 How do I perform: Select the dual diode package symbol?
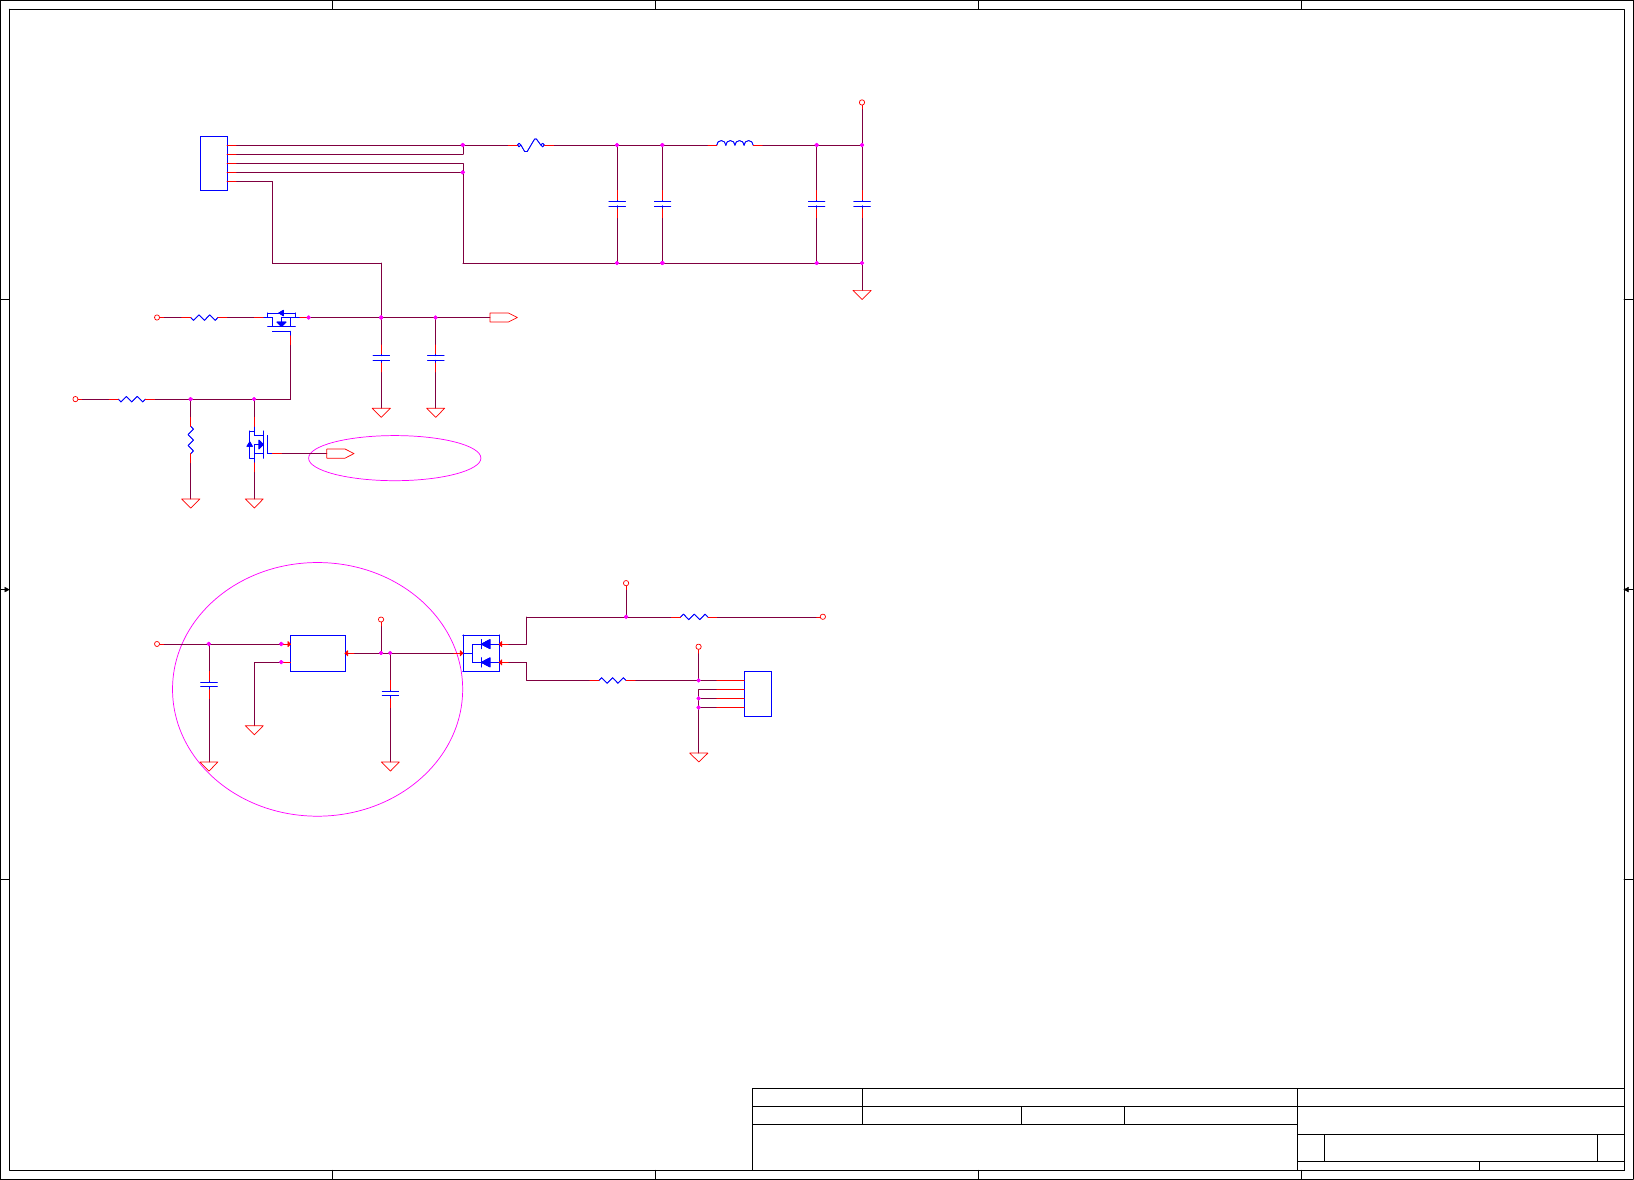click(x=481, y=653)
